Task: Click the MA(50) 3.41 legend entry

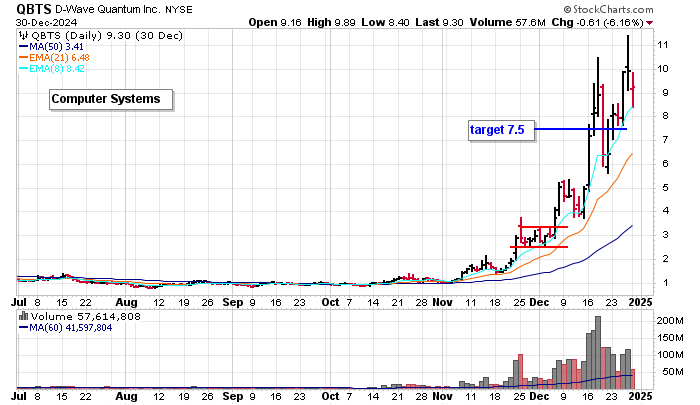Action: [x=51, y=46]
